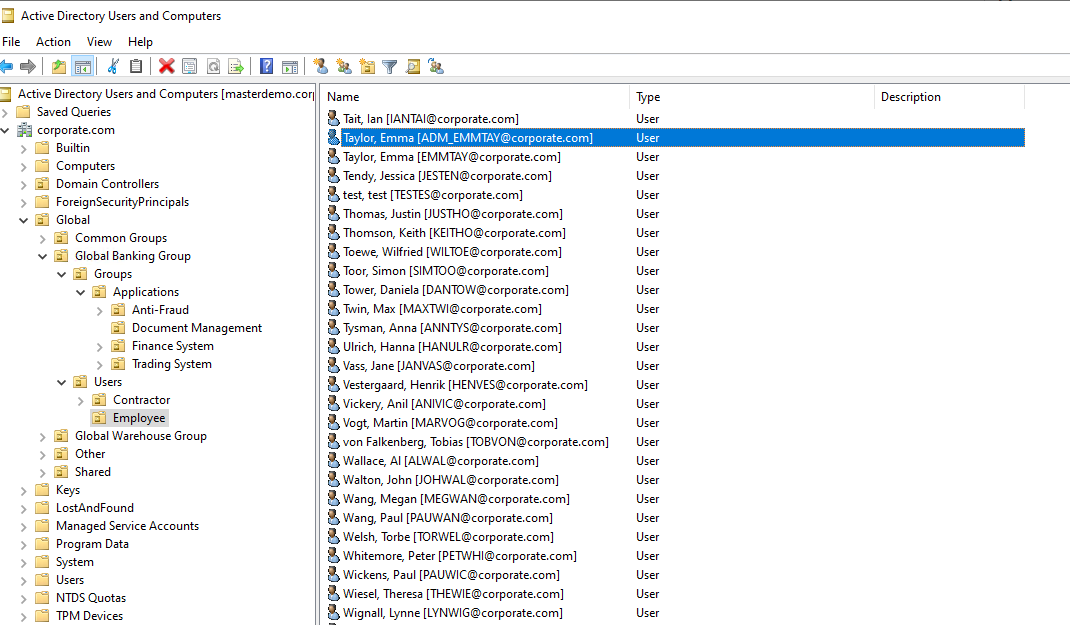Image resolution: width=1070 pixels, height=625 pixels.
Task: Select the Trading System tree item
Action: click(171, 364)
